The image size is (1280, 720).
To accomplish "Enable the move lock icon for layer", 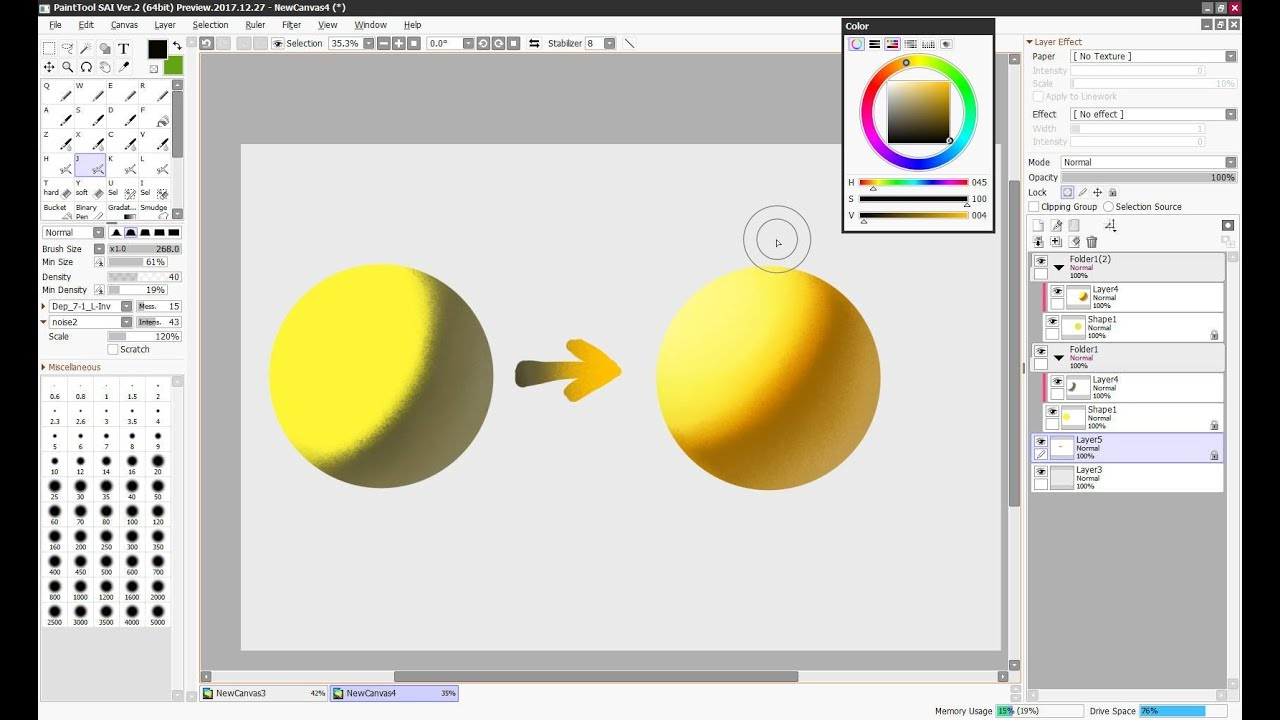I will click(1097, 192).
